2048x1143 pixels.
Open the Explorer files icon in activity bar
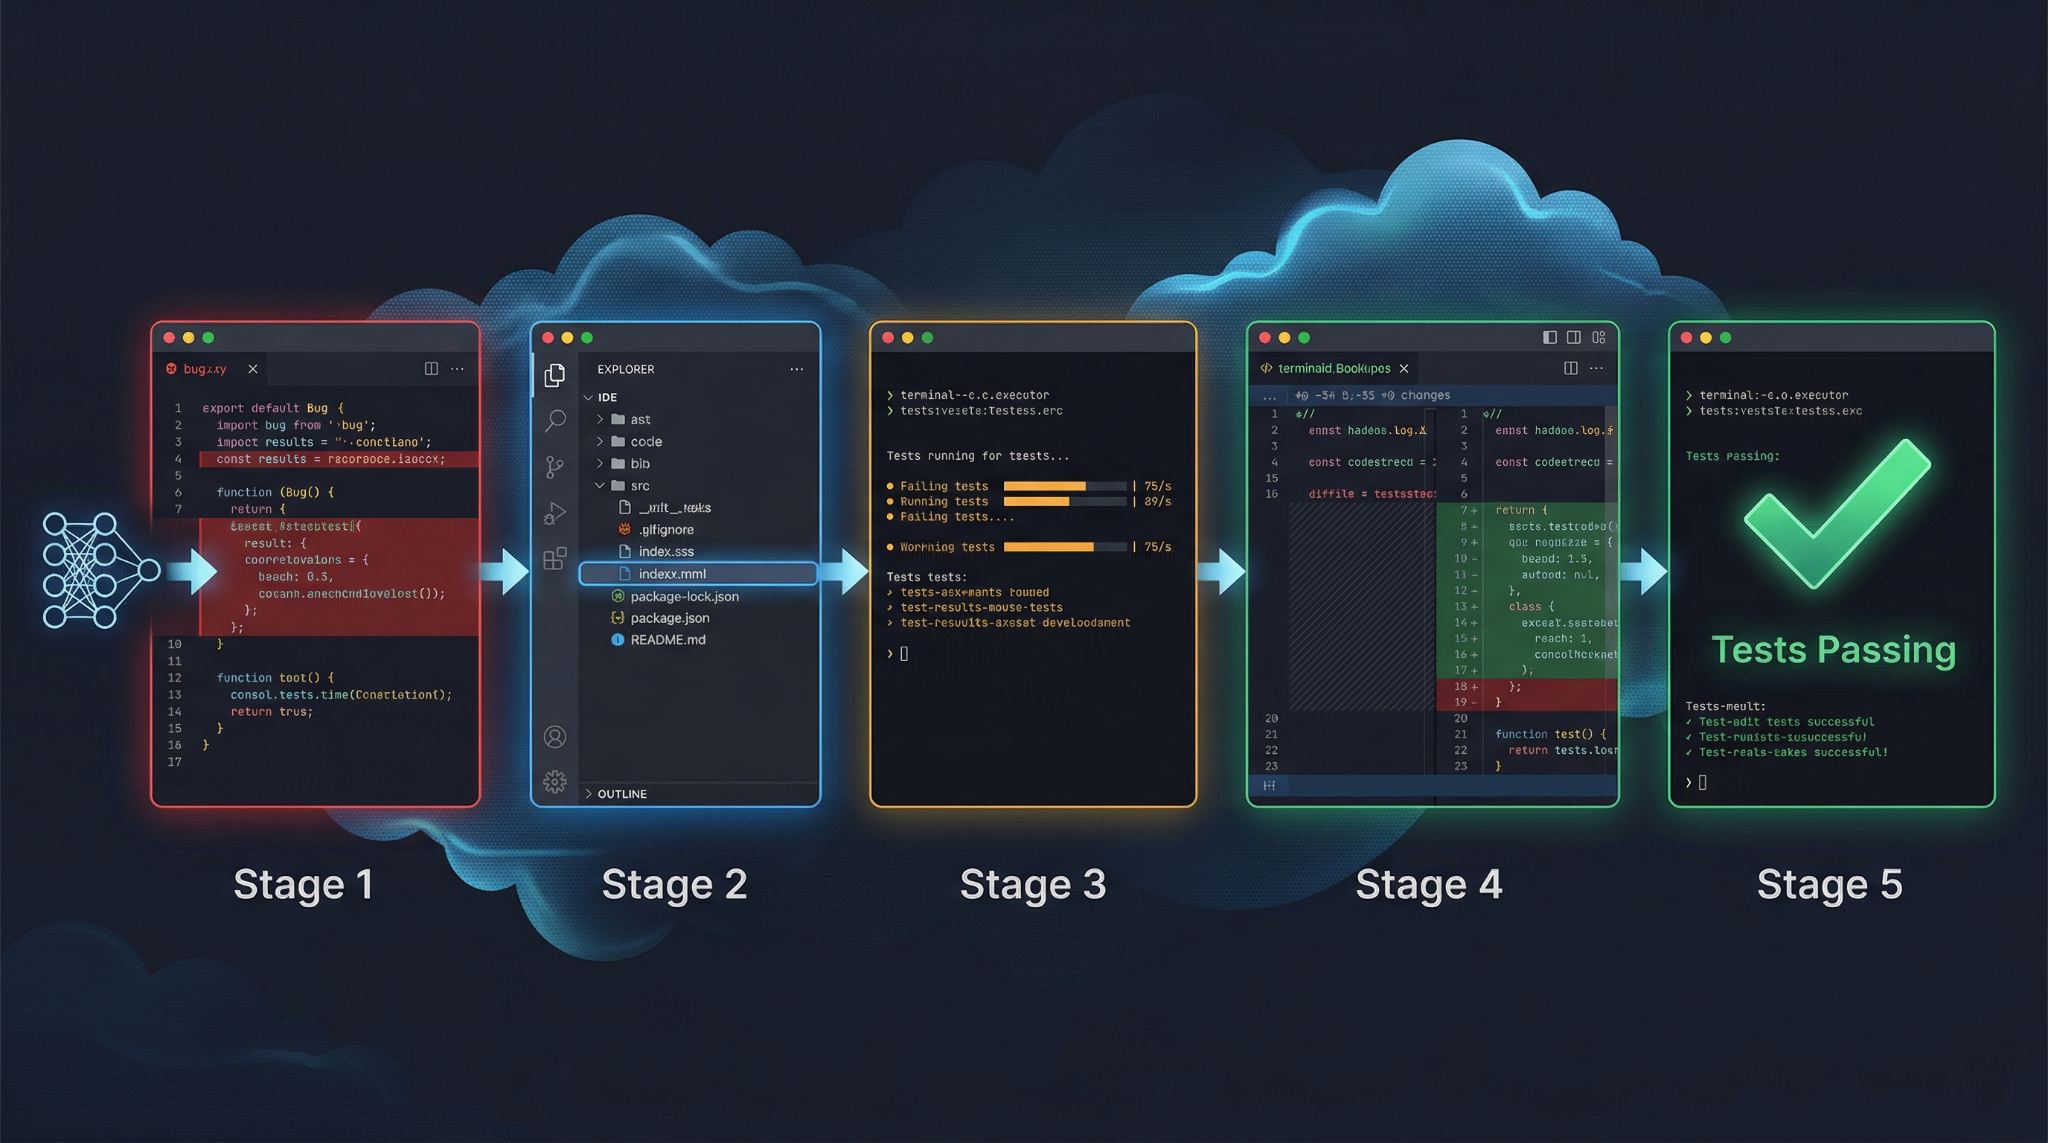coord(555,375)
